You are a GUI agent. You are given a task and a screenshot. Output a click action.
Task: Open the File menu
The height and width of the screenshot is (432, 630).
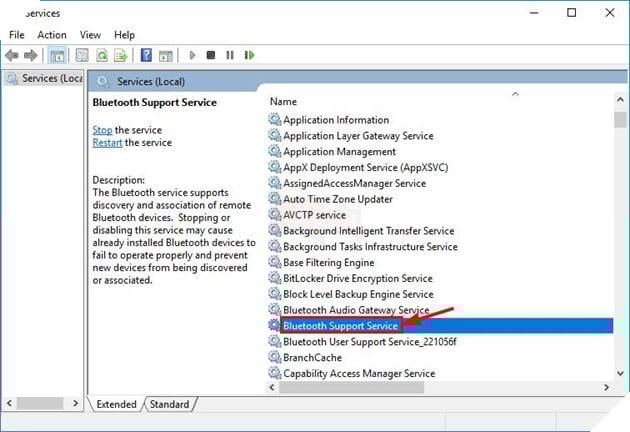[x=17, y=35]
